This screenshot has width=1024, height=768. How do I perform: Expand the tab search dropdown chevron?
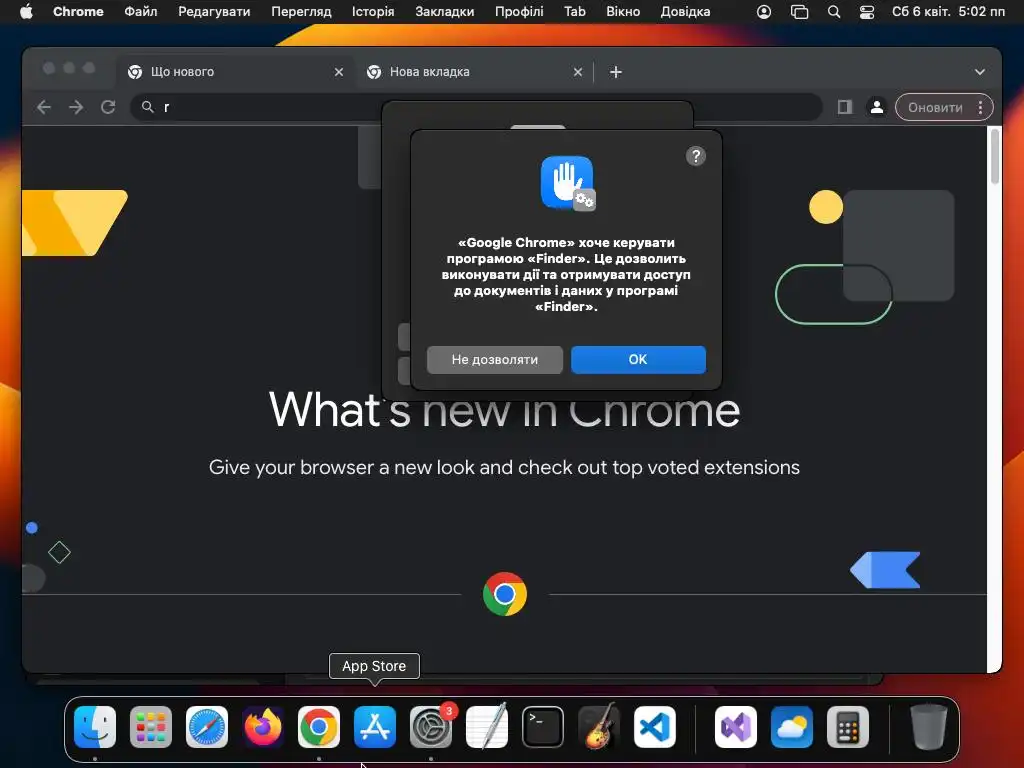(x=980, y=72)
